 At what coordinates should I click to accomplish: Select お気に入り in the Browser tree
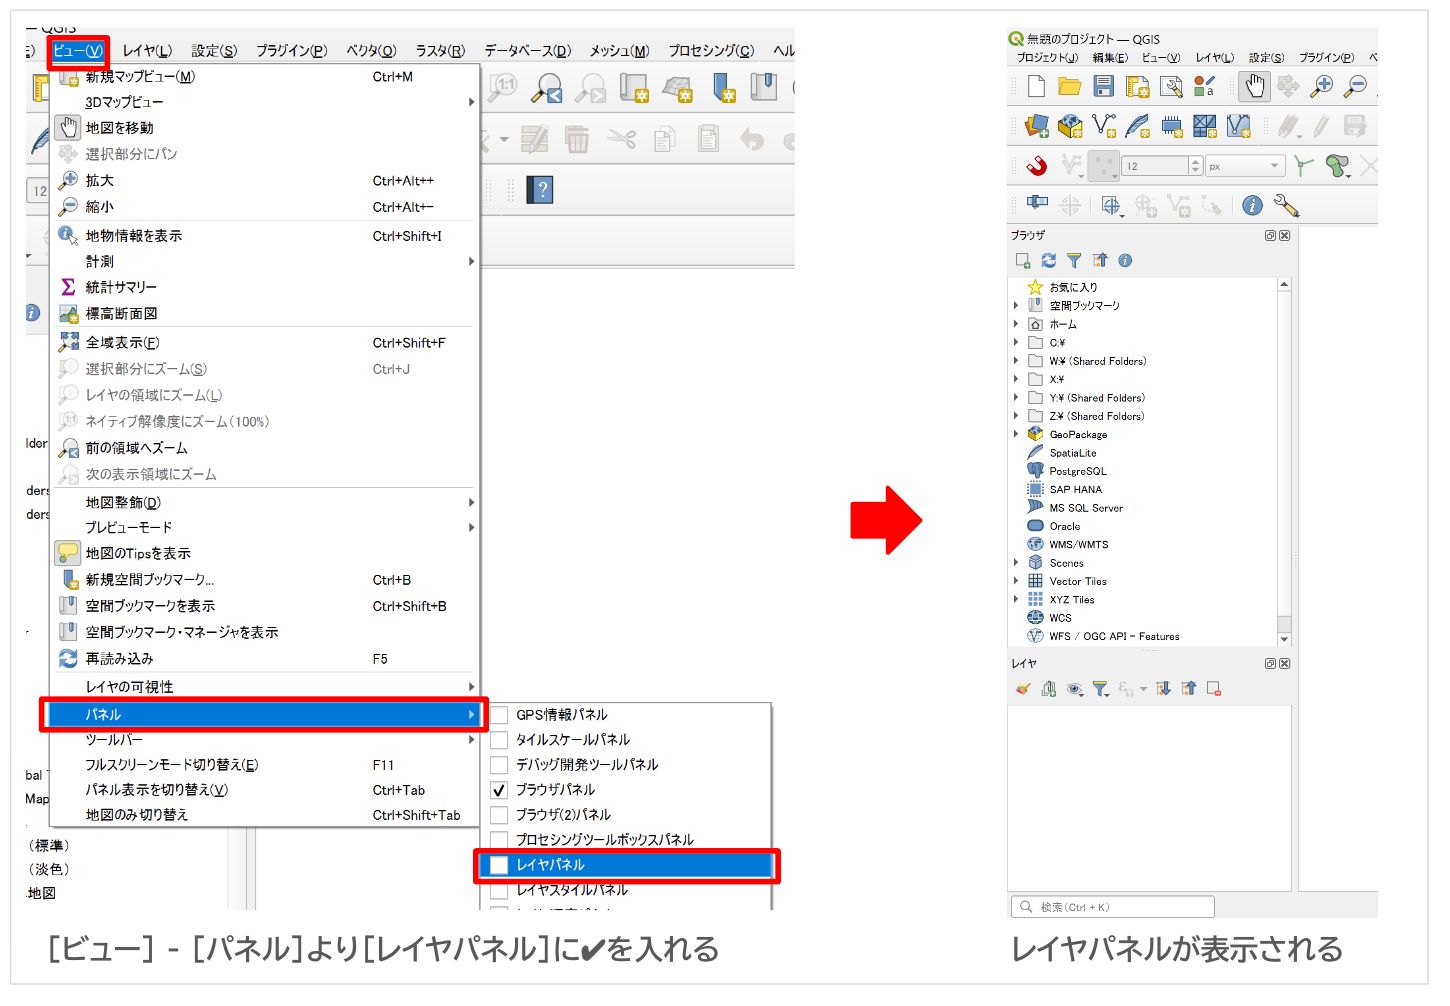[1073, 287]
